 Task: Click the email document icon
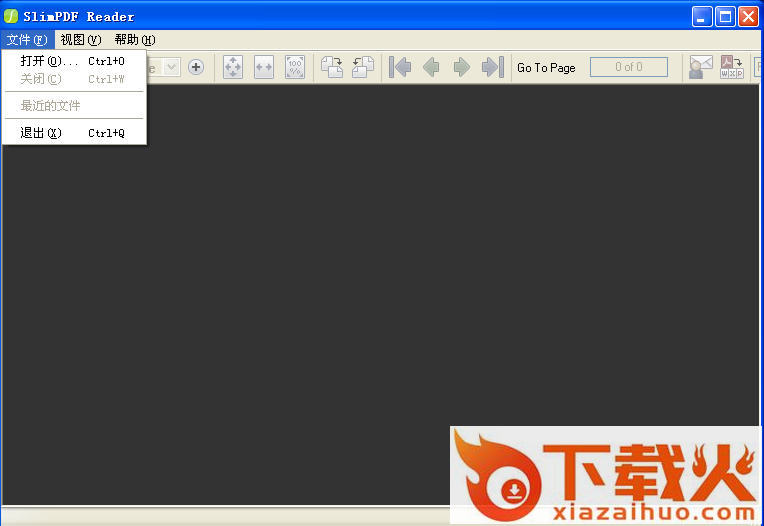pyautogui.click(x=700, y=67)
